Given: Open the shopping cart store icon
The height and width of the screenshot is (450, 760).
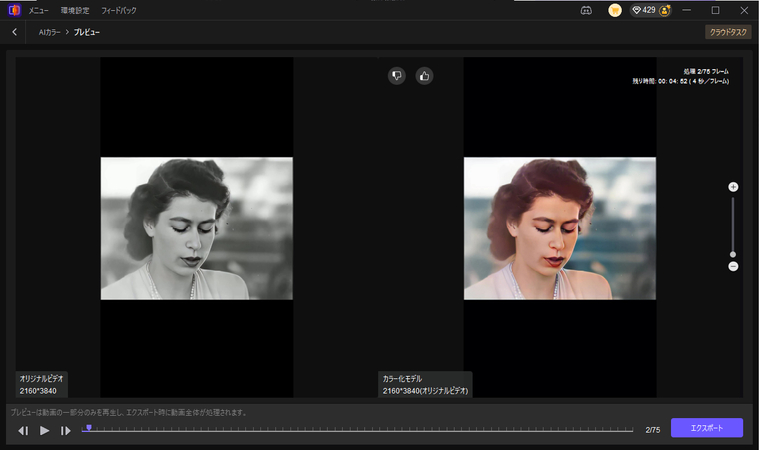Looking at the screenshot, I should (615, 10).
